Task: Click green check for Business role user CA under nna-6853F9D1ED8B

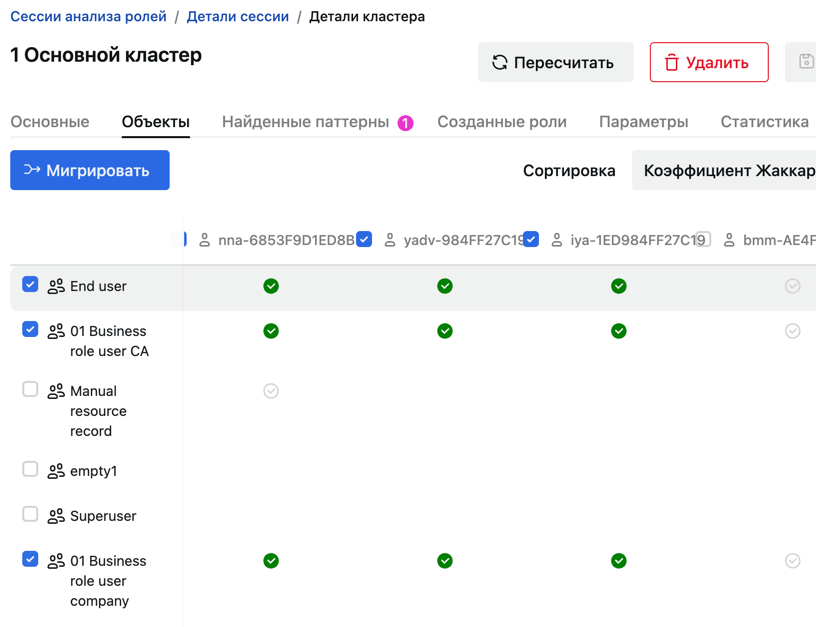Action: coord(271,331)
